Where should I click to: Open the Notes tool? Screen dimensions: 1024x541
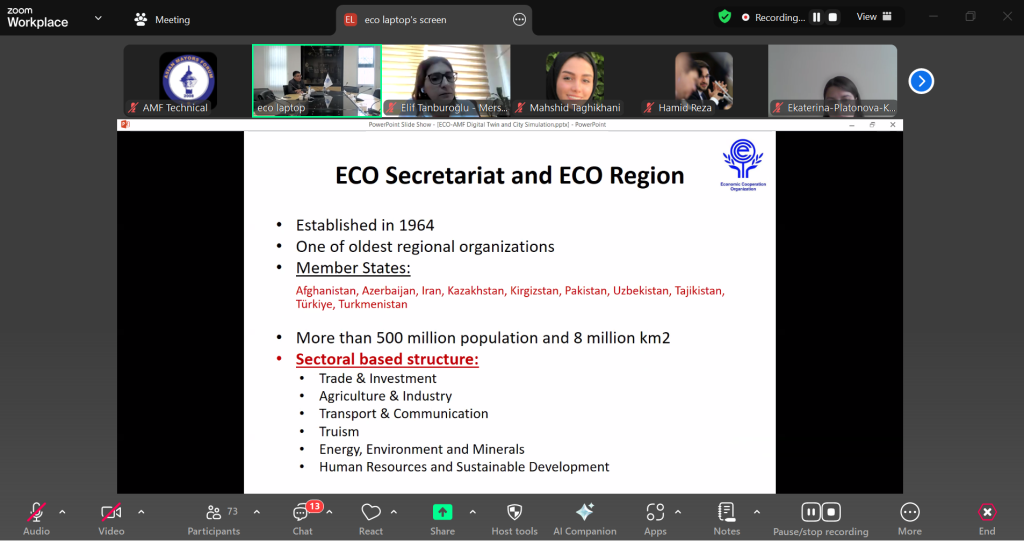click(727, 516)
